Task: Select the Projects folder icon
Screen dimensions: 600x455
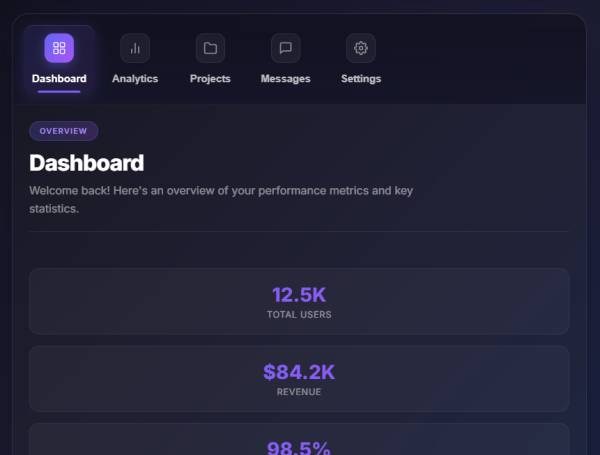Action: pyautogui.click(x=210, y=48)
